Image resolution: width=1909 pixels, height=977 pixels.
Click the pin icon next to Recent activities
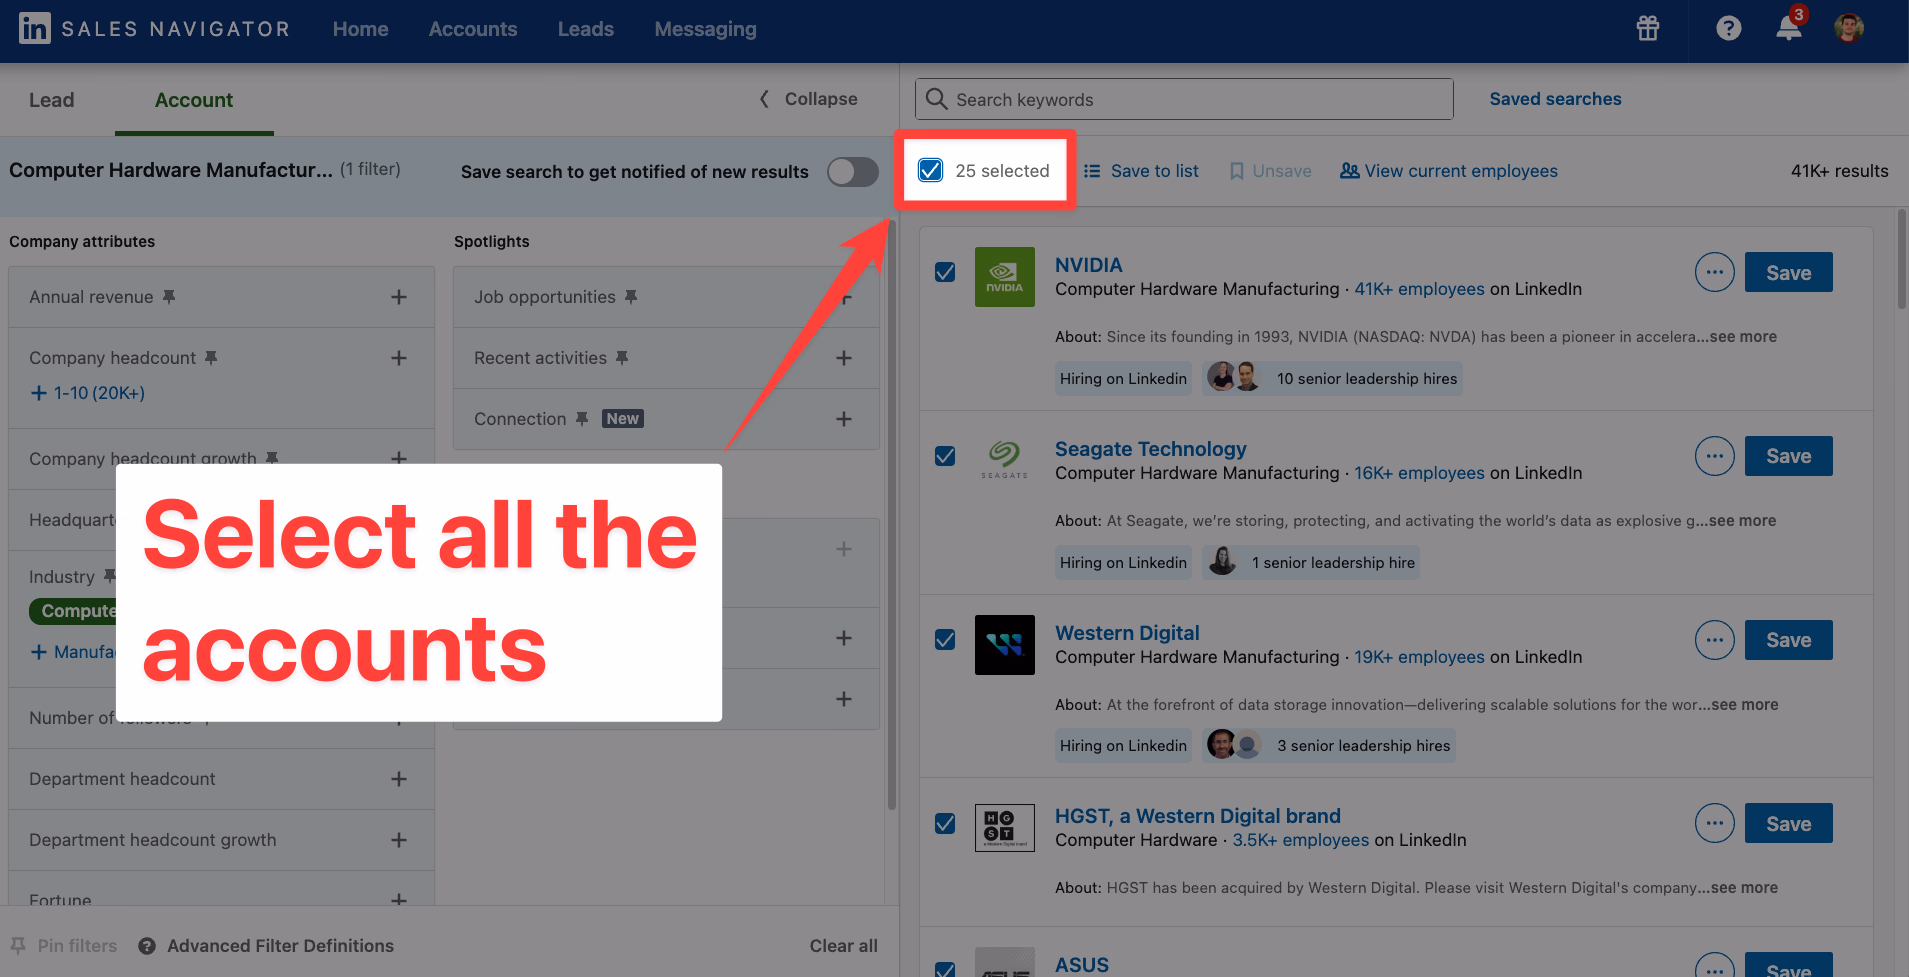(622, 358)
